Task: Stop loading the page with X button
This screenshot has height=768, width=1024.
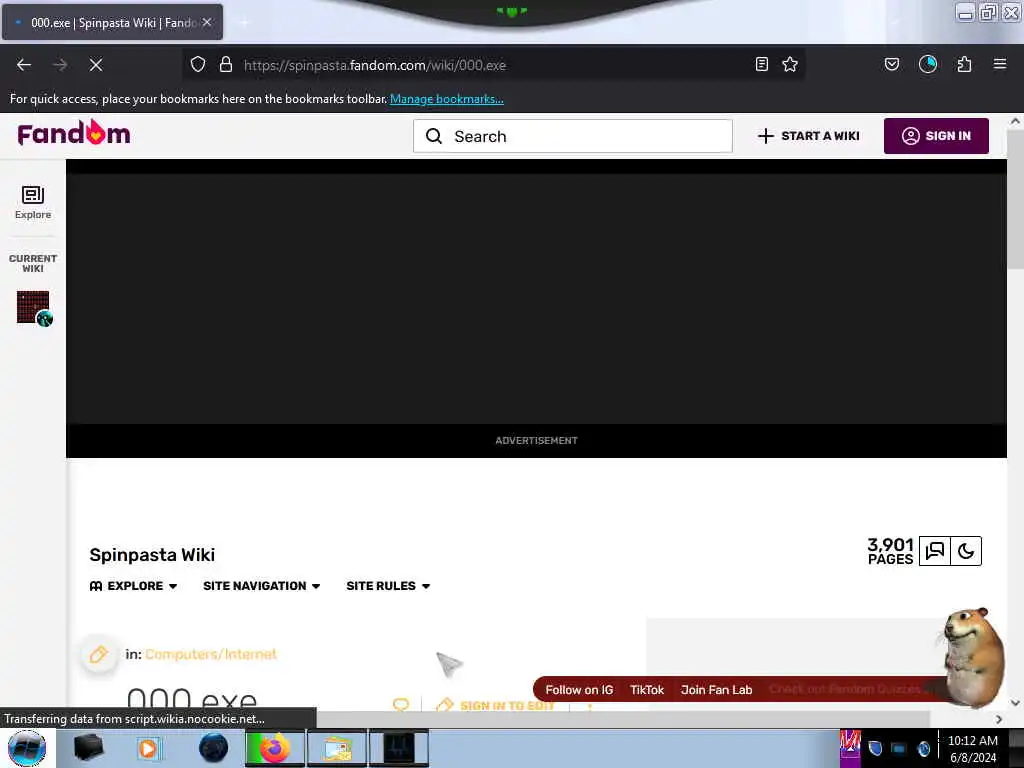Action: (95, 65)
